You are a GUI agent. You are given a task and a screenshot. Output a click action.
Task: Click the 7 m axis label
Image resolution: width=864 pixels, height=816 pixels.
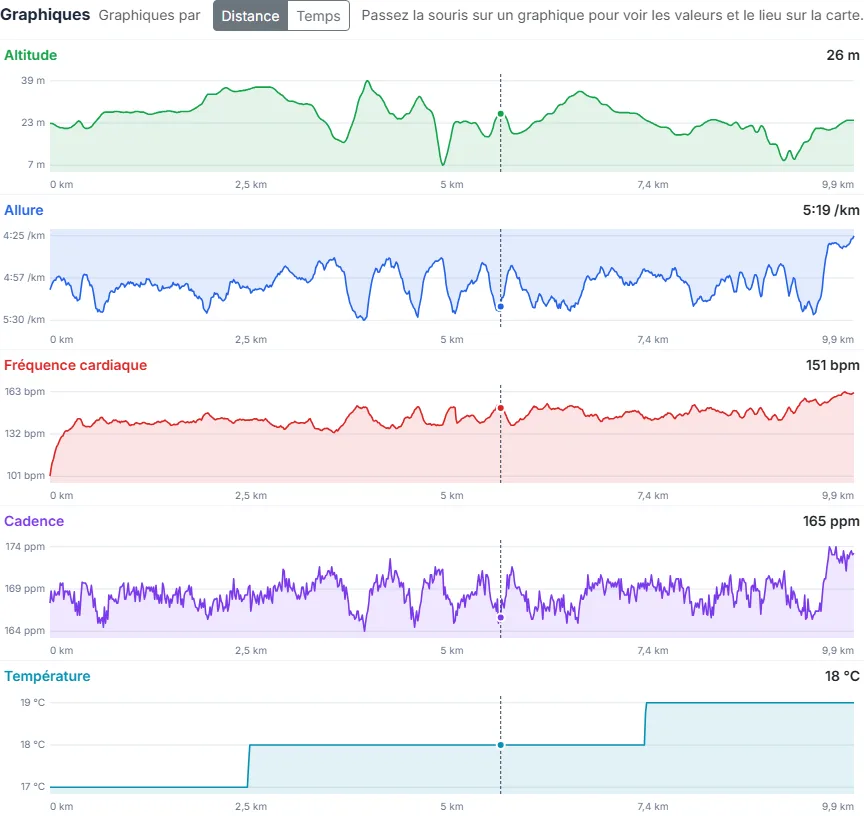pyautogui.click(x=36, y=164)
